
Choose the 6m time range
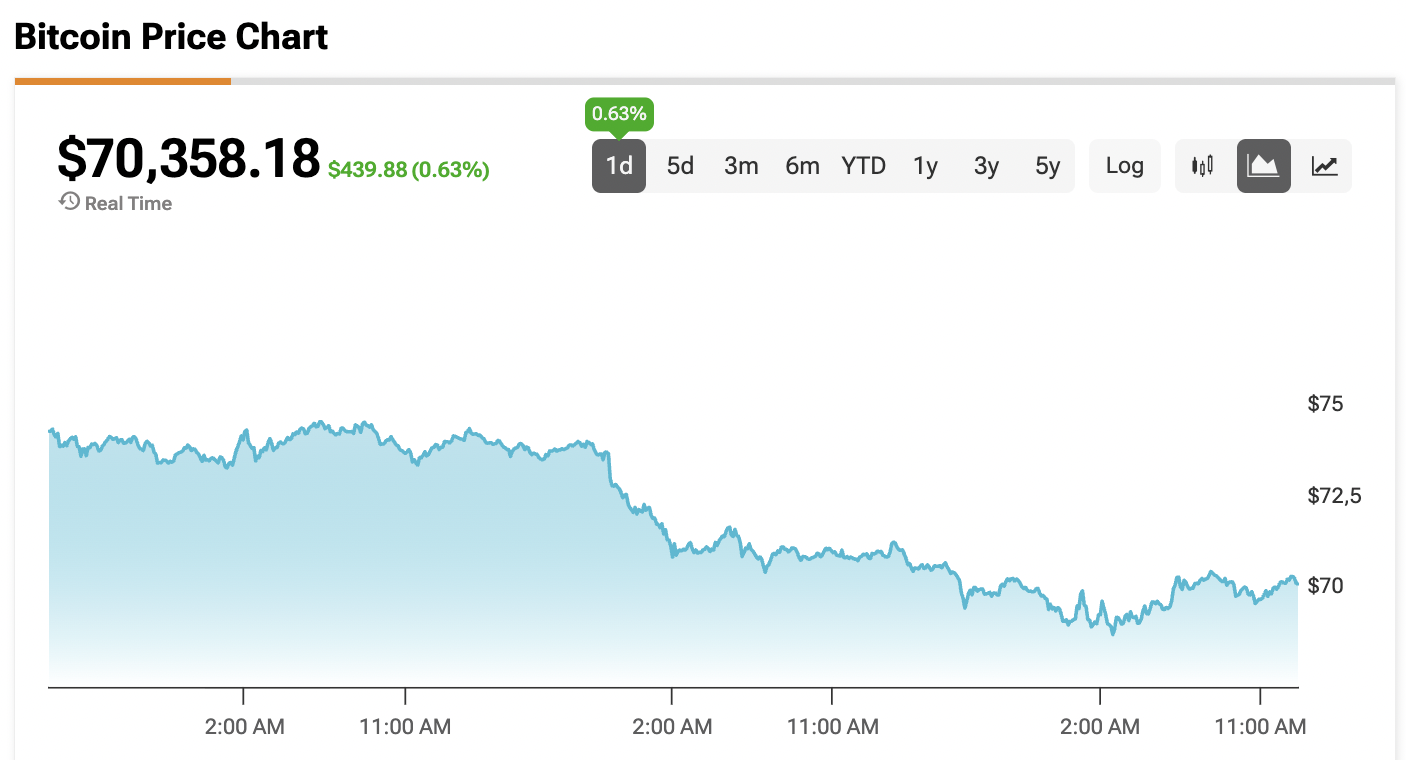pos(802,166)
